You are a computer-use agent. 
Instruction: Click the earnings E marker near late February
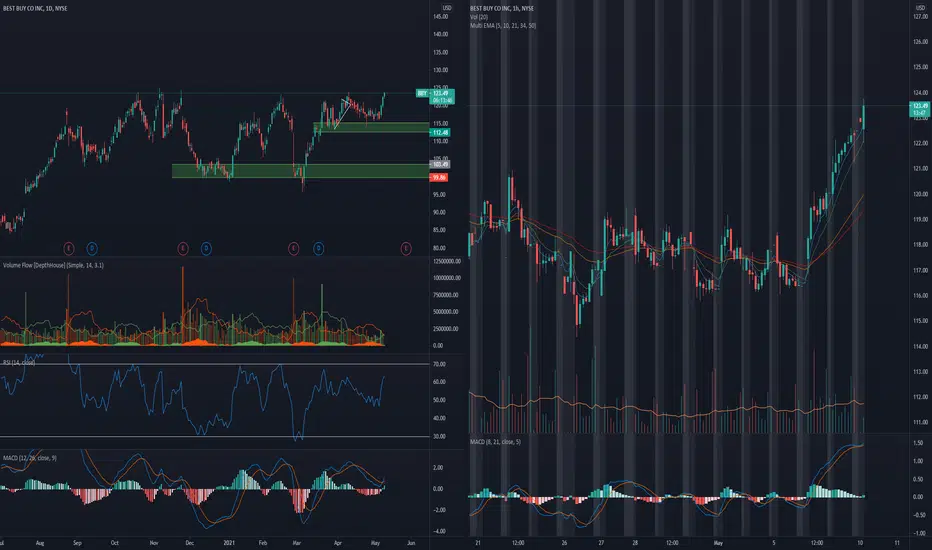click(293, 248)
